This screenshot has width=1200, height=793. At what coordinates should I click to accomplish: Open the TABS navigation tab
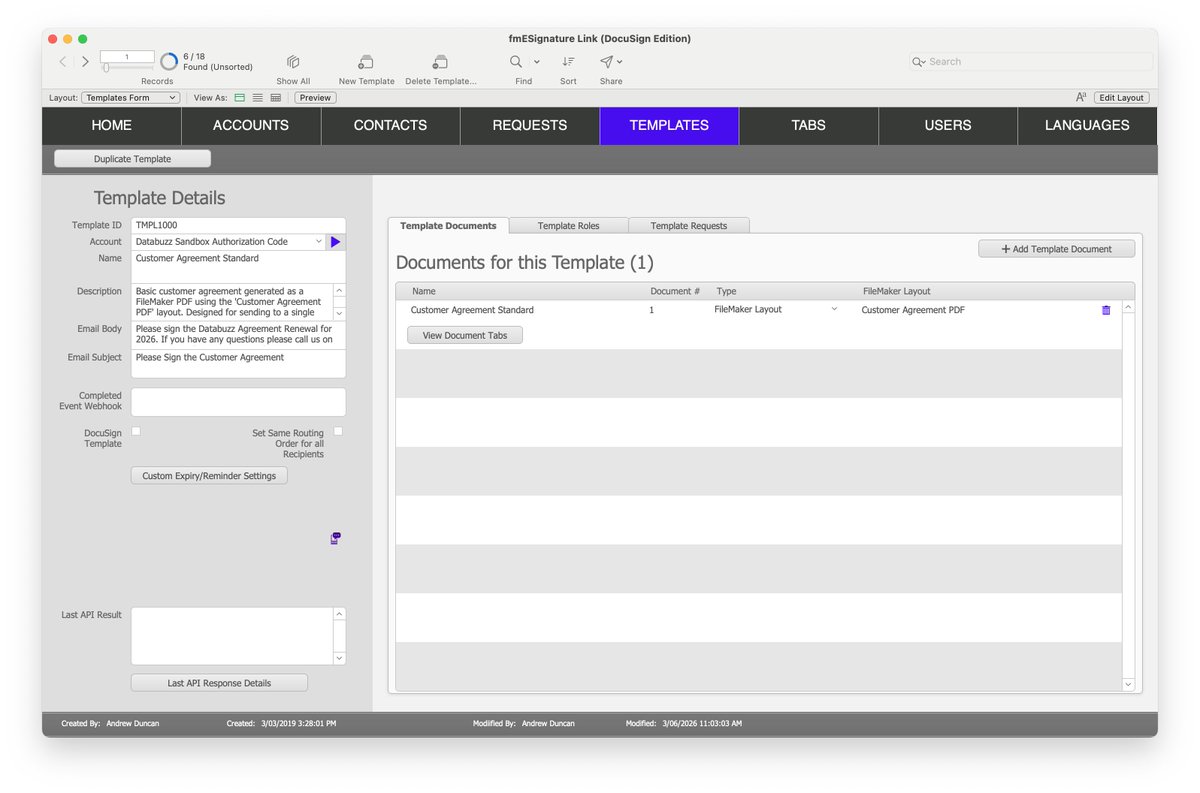click(808, 125)
